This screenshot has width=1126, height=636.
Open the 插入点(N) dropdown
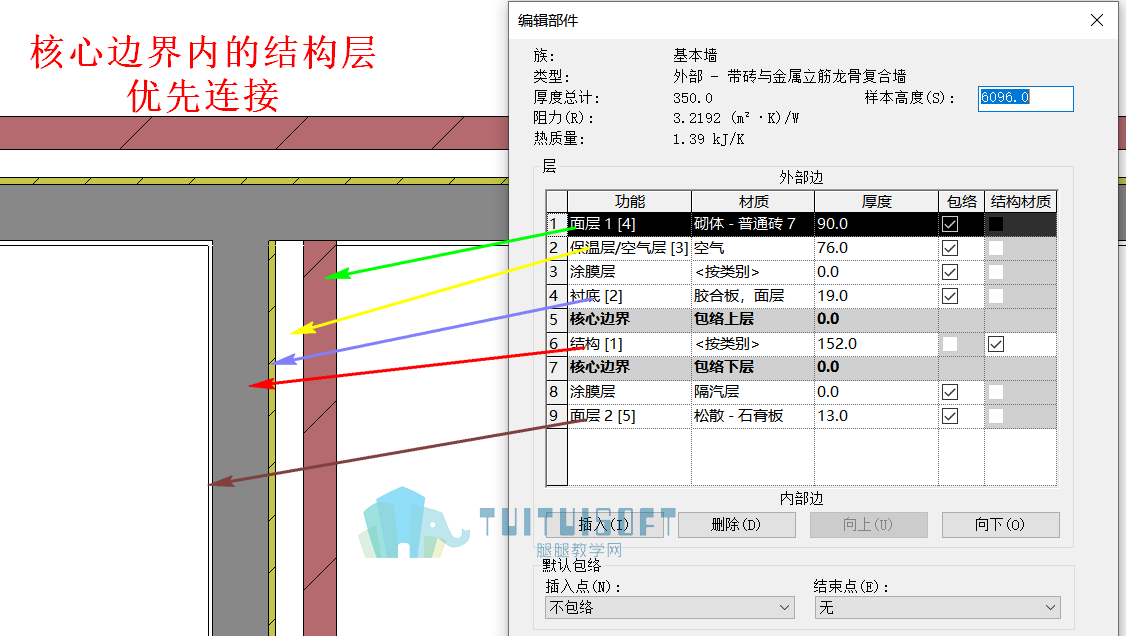click(x=670, y=607)
